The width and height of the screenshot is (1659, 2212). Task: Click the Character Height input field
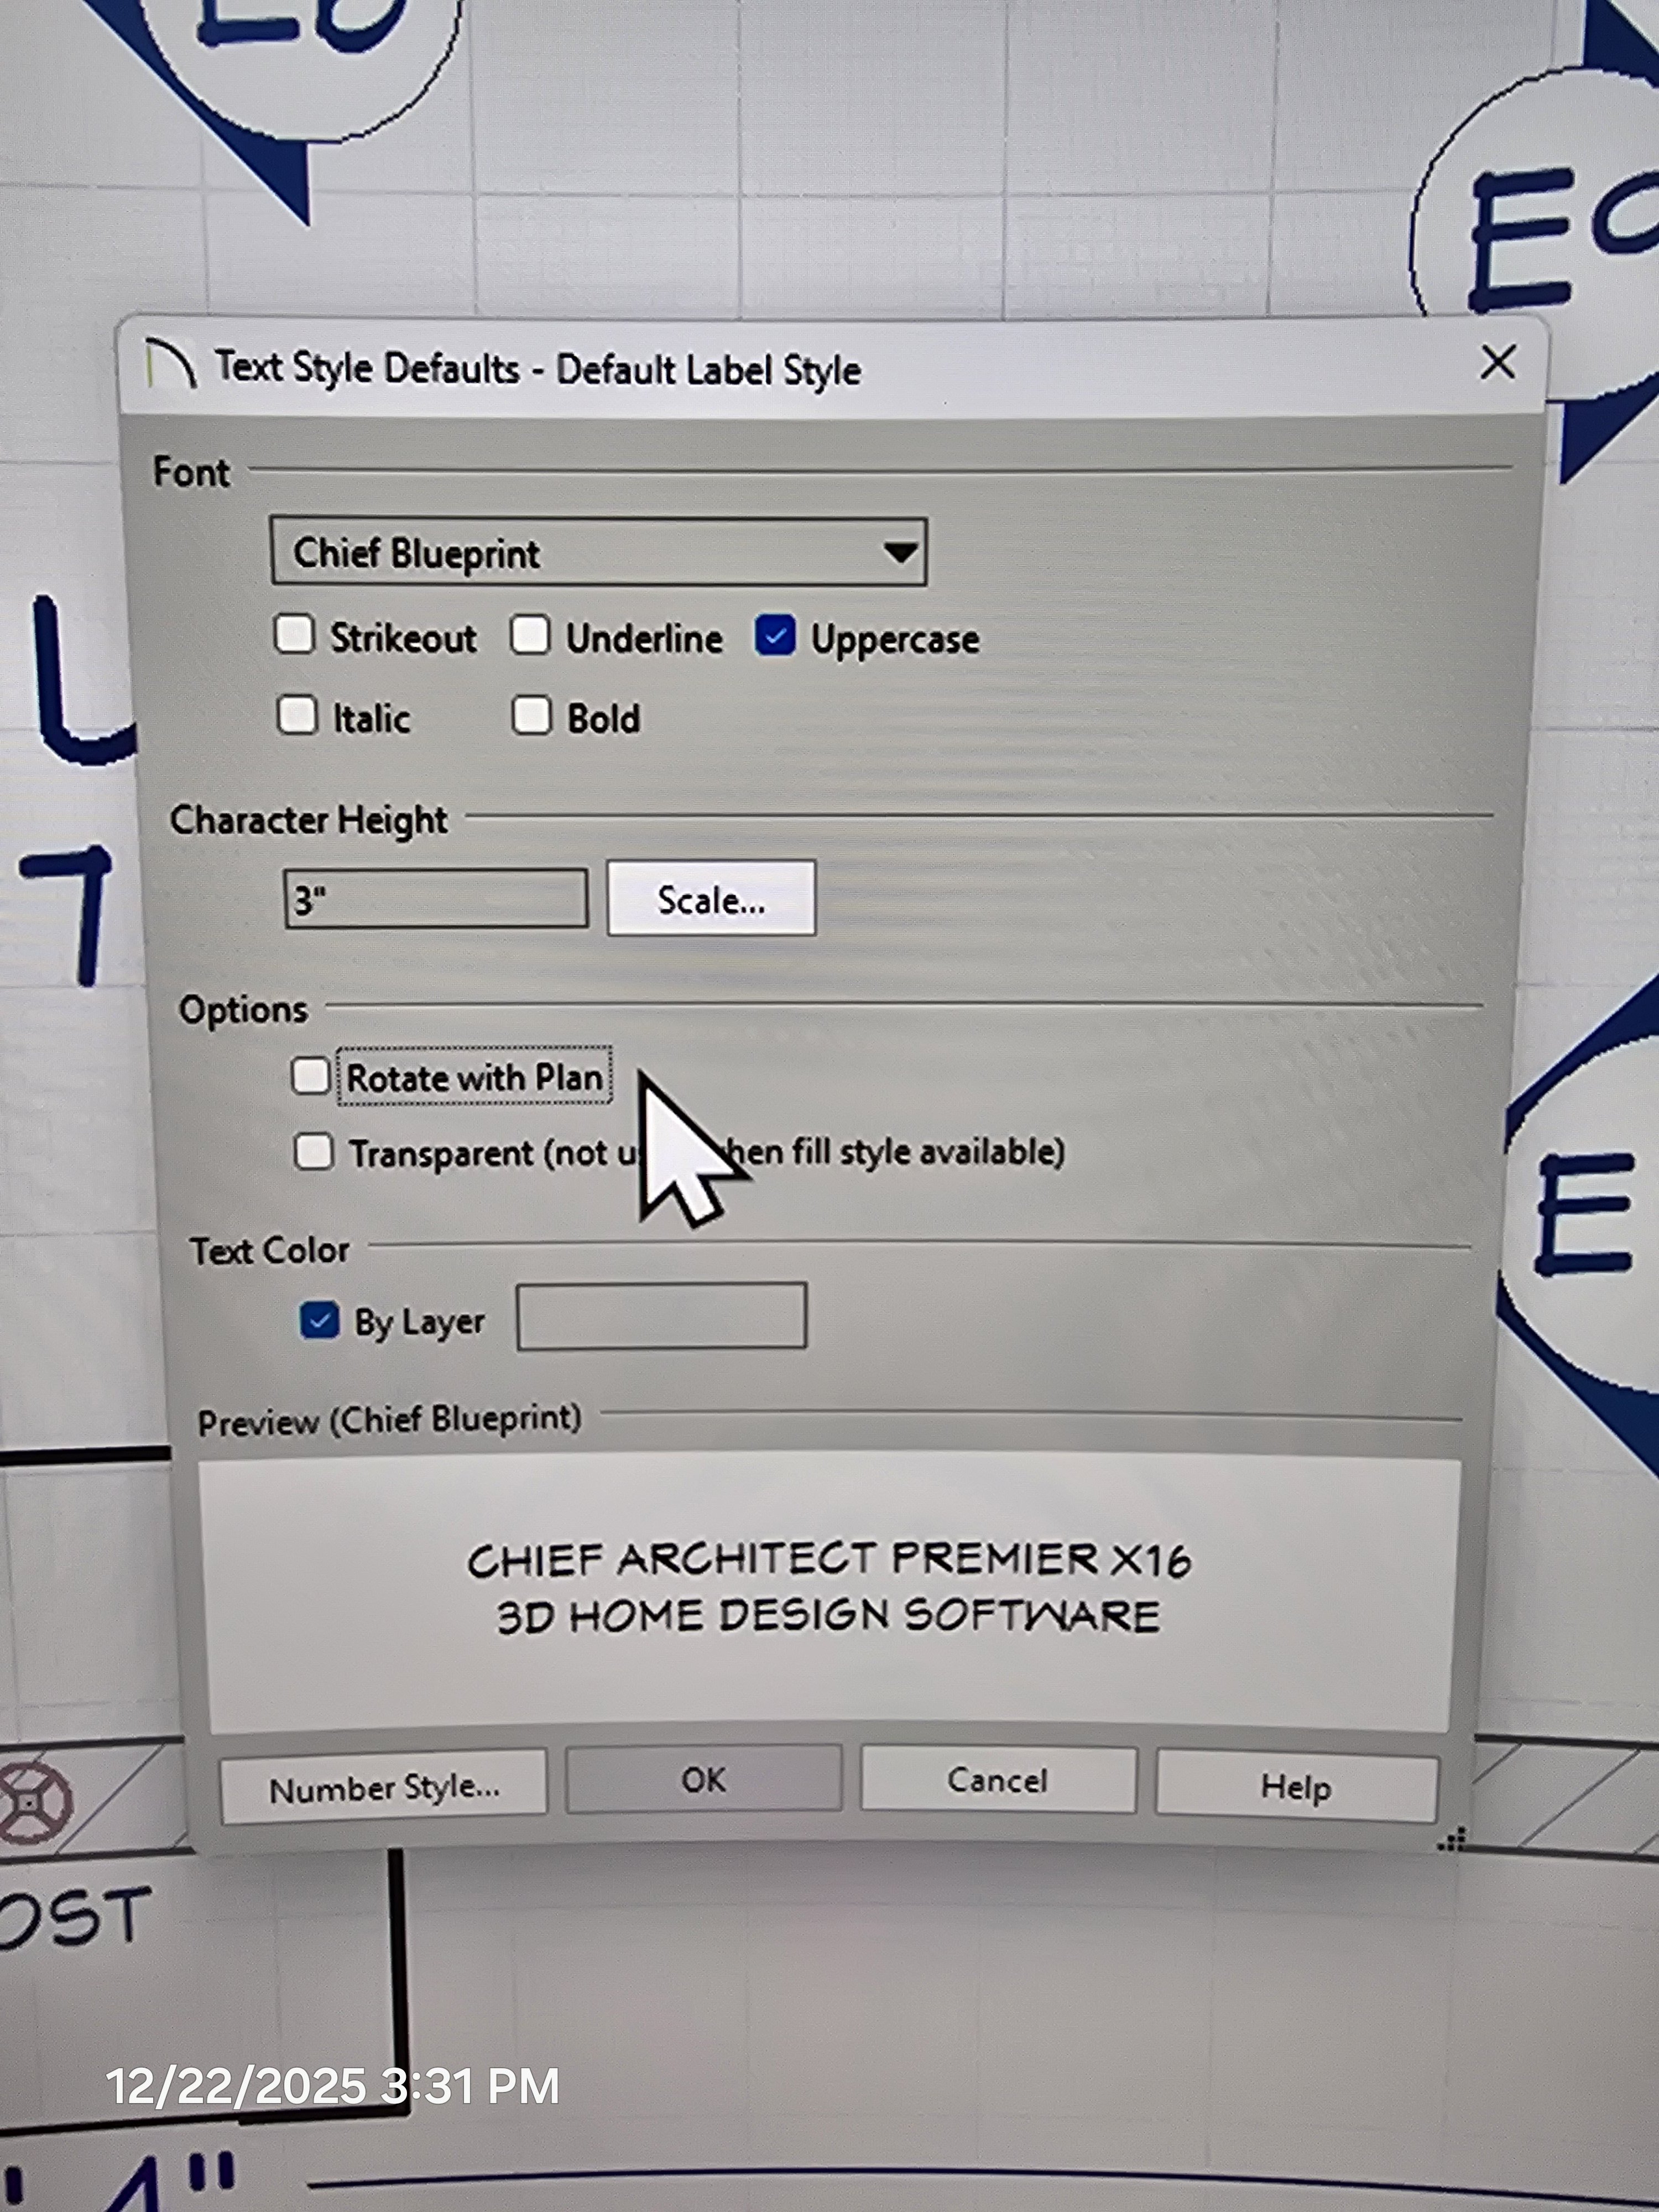pos(435,899)
